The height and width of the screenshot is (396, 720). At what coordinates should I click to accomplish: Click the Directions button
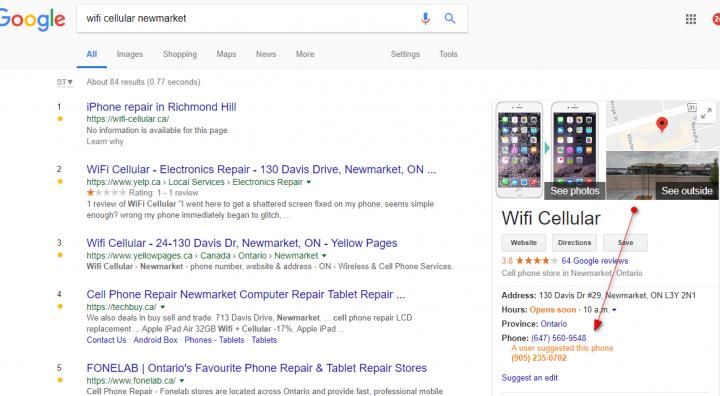(574, 243)
